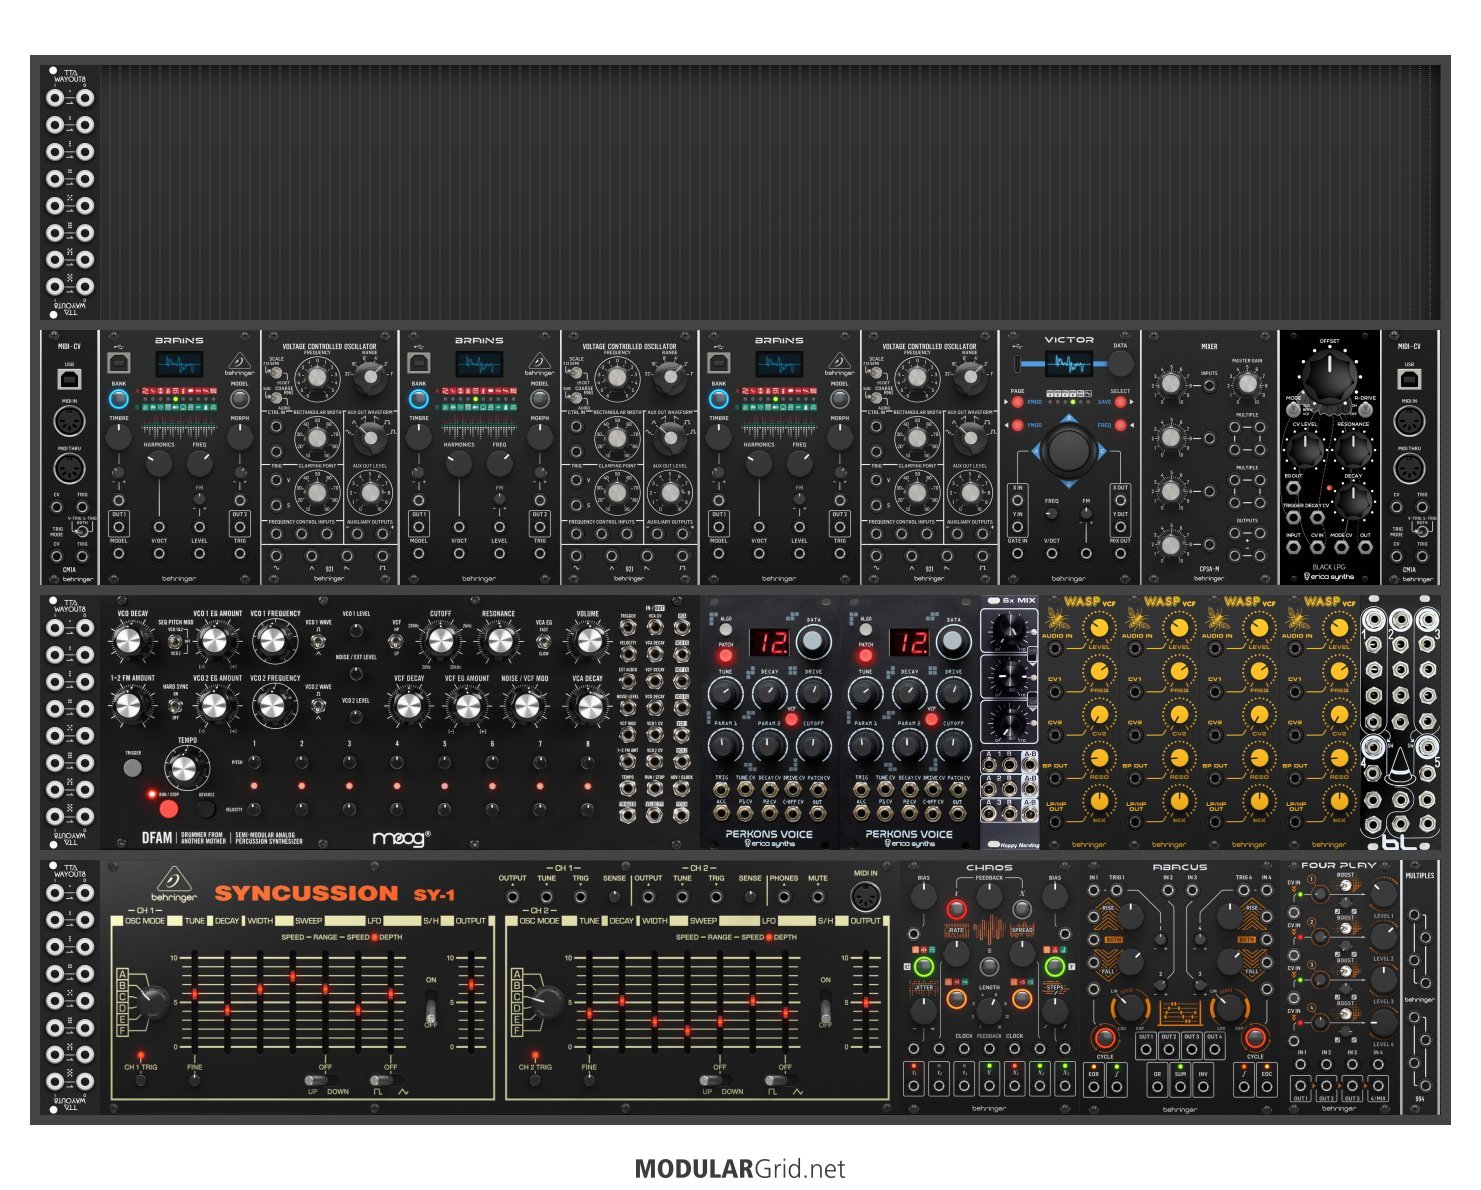
Task: Click the Syncussion Phones jack
Action: point(784,897)
